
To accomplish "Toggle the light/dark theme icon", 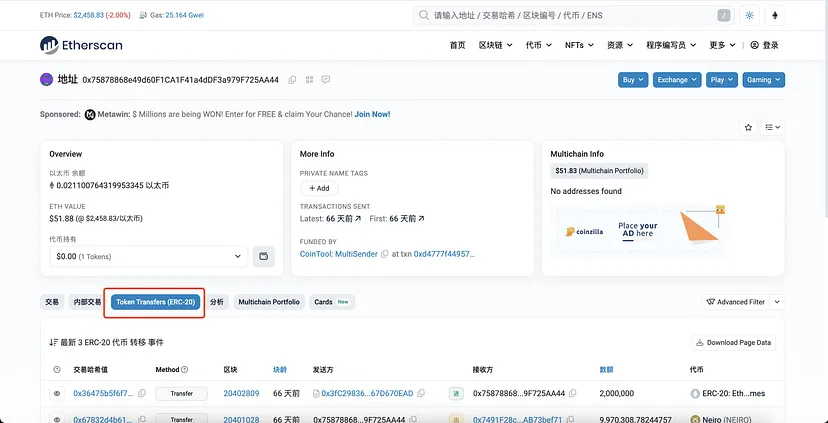I will click(749, 15).
